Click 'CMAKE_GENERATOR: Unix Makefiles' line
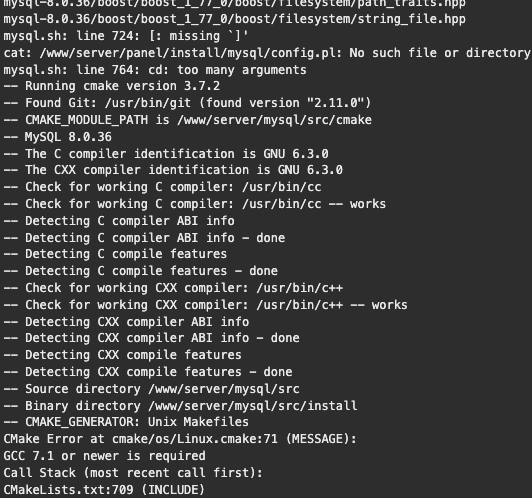The height and width of the screenshot is (498, 532). [126, 422]
